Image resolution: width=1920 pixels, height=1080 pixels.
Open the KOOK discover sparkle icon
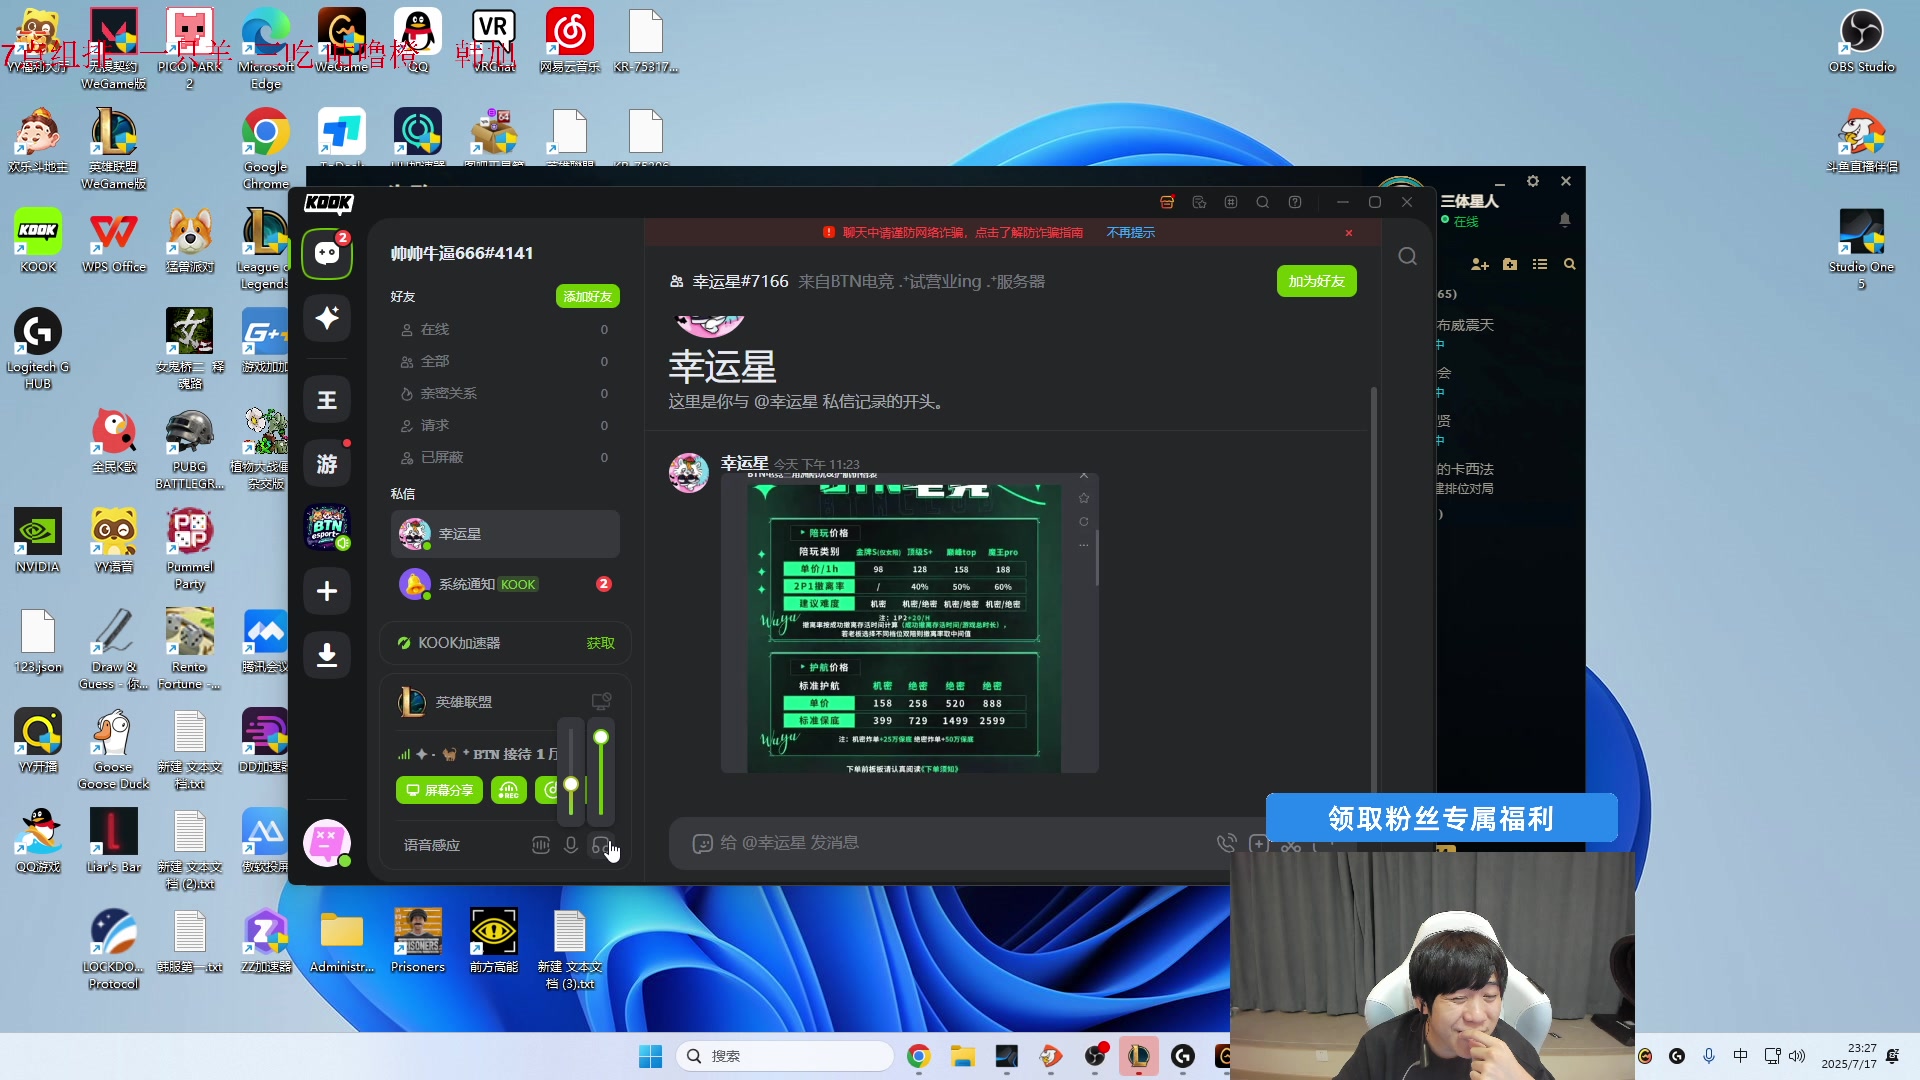[327, 318]
